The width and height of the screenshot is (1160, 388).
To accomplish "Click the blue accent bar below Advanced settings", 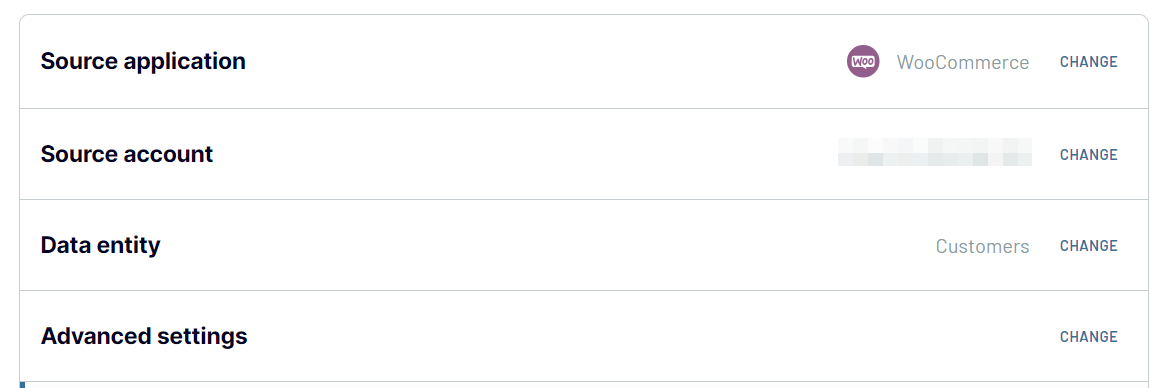I will tap(22, 385).
